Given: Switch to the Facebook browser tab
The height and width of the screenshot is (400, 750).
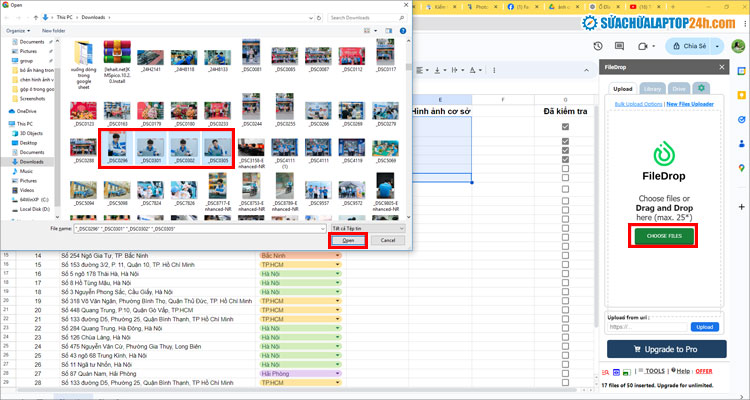Looking at the screenshot, I should 522,7.
